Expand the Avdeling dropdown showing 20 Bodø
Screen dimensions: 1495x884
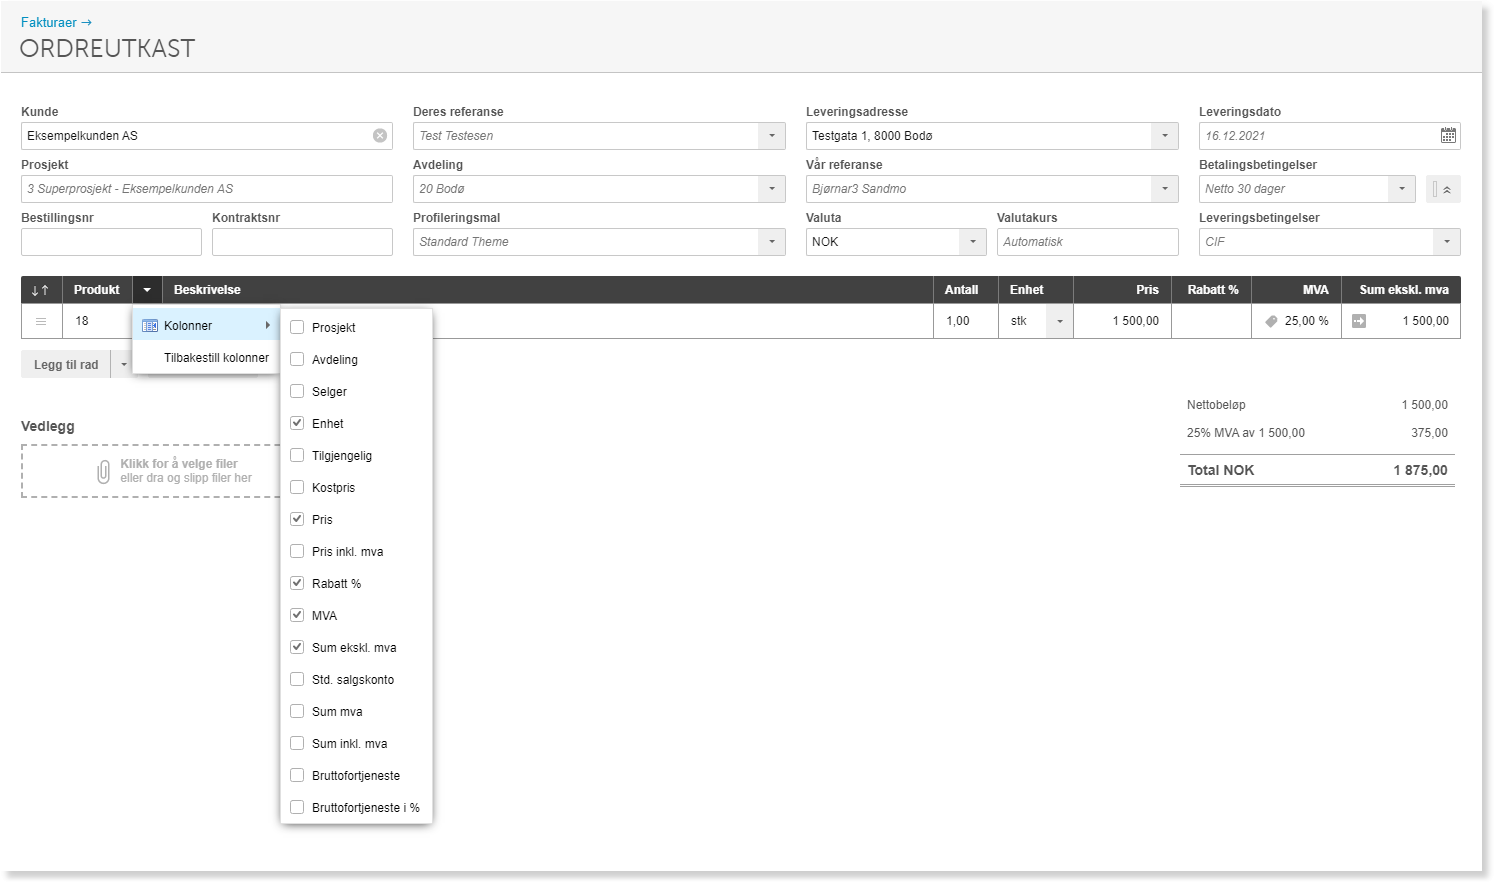tap(772, 189)
